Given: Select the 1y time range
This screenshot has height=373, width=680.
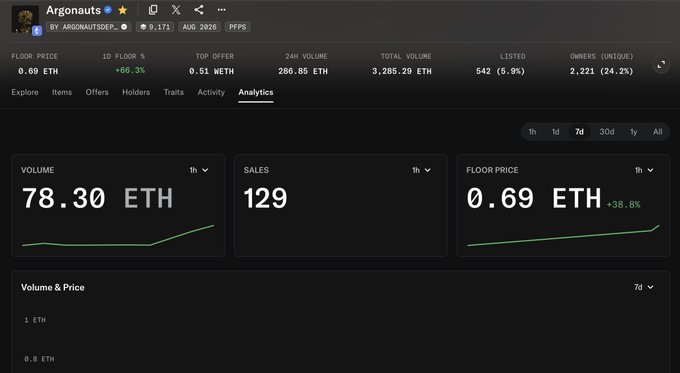Looking at the screenshot, I should coord(634,132).
